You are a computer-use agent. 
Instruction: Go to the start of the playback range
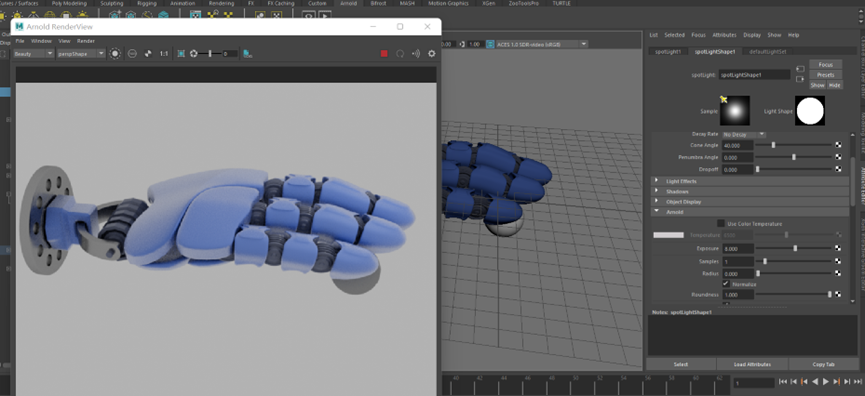pos(783,382)
